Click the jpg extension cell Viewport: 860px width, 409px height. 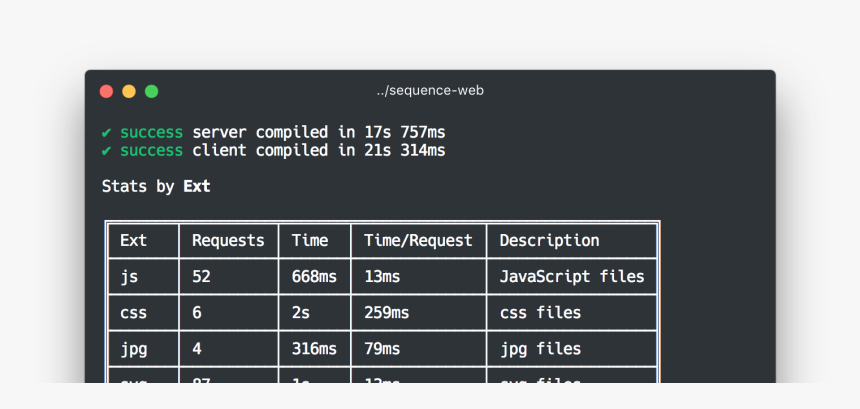[x=134, y=349]
